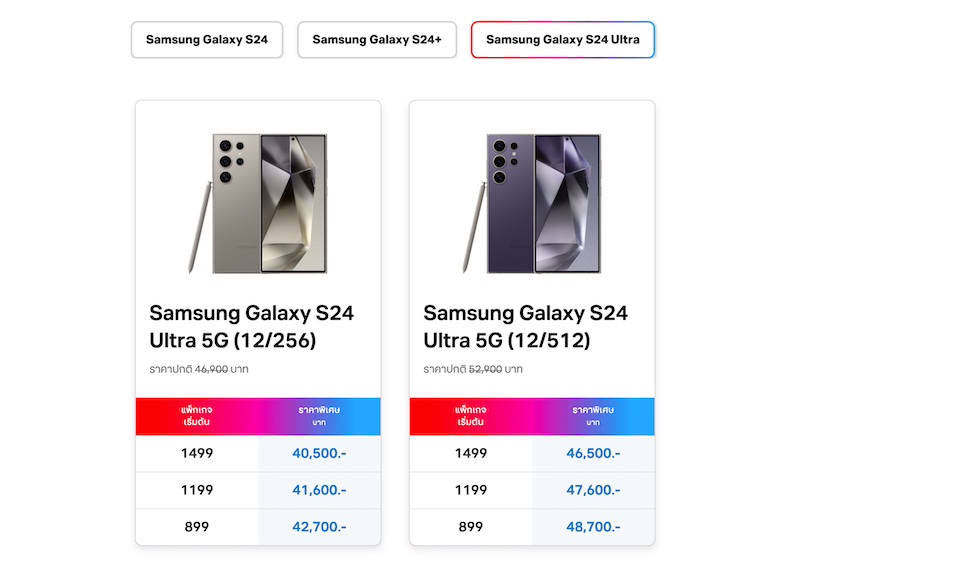Select the 47,600.- special price

593,490
